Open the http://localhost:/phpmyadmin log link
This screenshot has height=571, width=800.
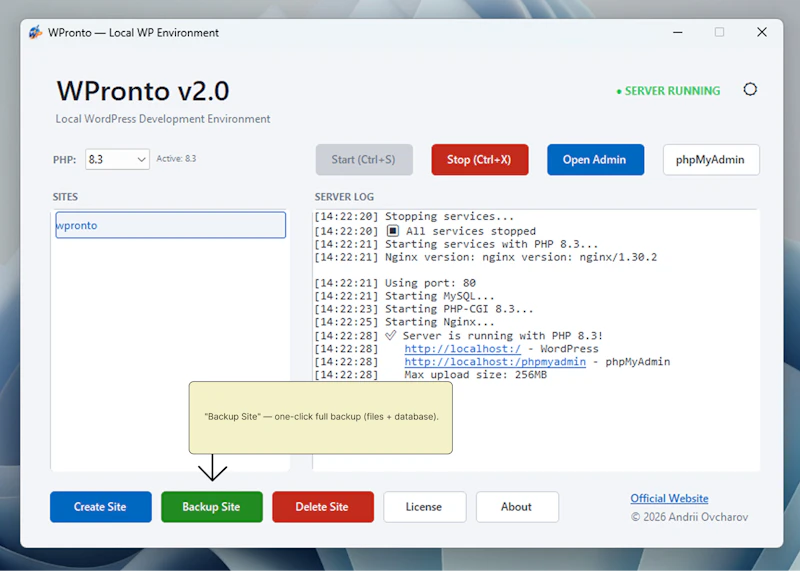coord(495,362)
